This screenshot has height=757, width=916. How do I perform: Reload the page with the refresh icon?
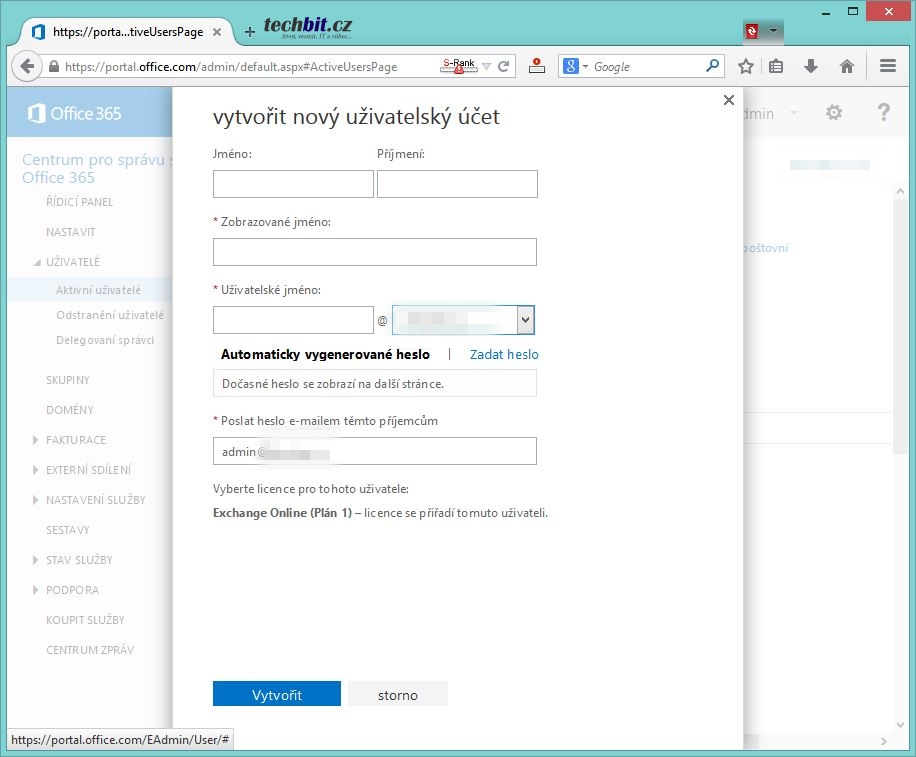(x=505, y=67)
